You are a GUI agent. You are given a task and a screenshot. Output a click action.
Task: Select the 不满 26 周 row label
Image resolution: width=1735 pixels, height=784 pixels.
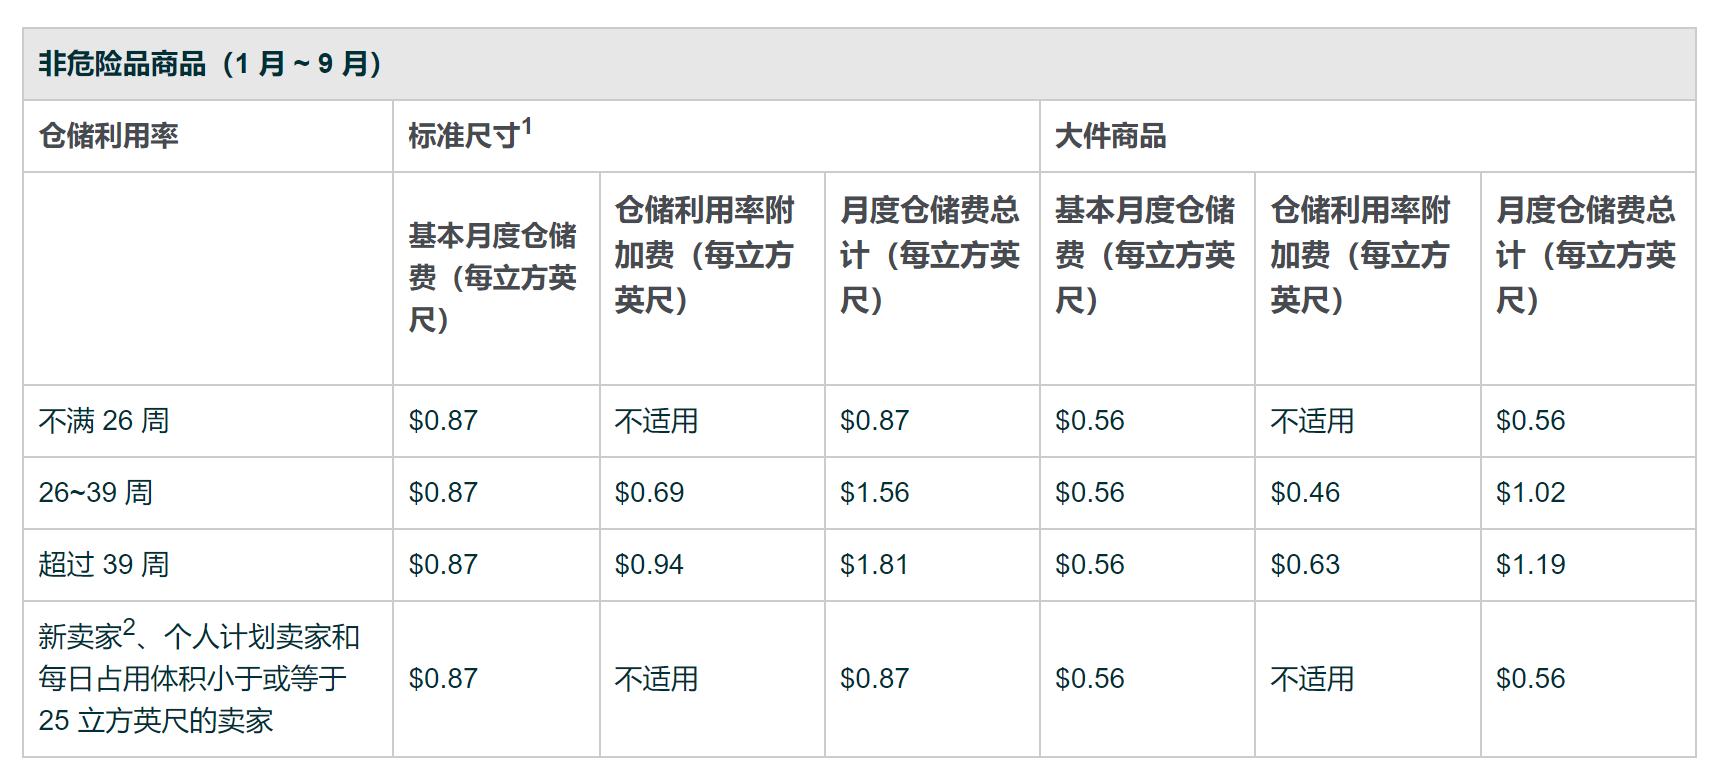104,421
